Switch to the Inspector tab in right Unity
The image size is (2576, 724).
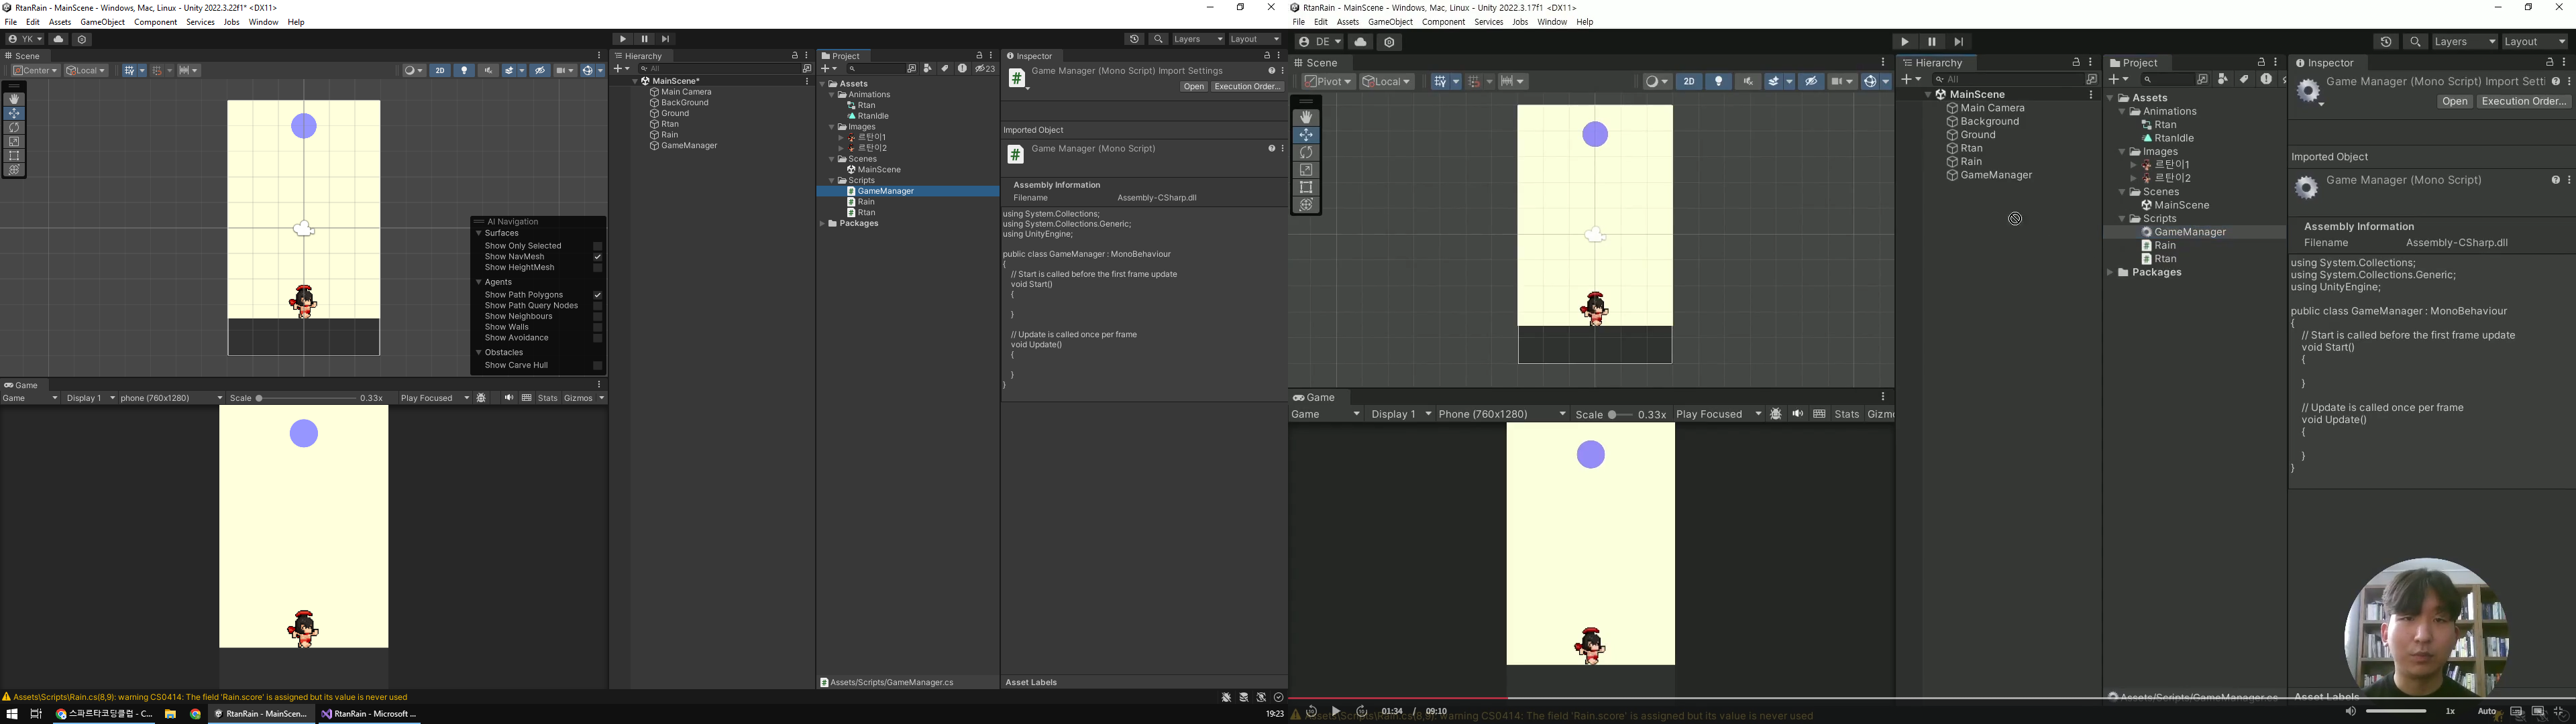click(x=2325, y=63)
